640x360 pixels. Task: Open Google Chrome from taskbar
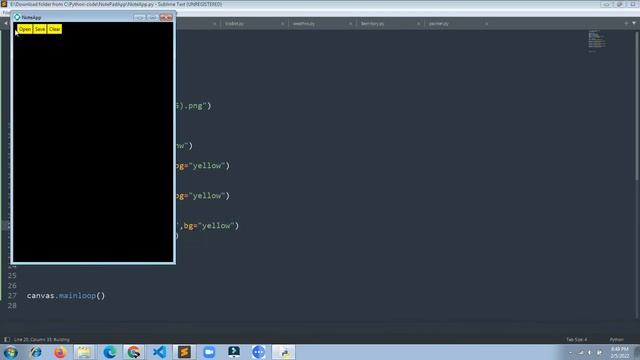pyautogui.click(x=134, y=352)
